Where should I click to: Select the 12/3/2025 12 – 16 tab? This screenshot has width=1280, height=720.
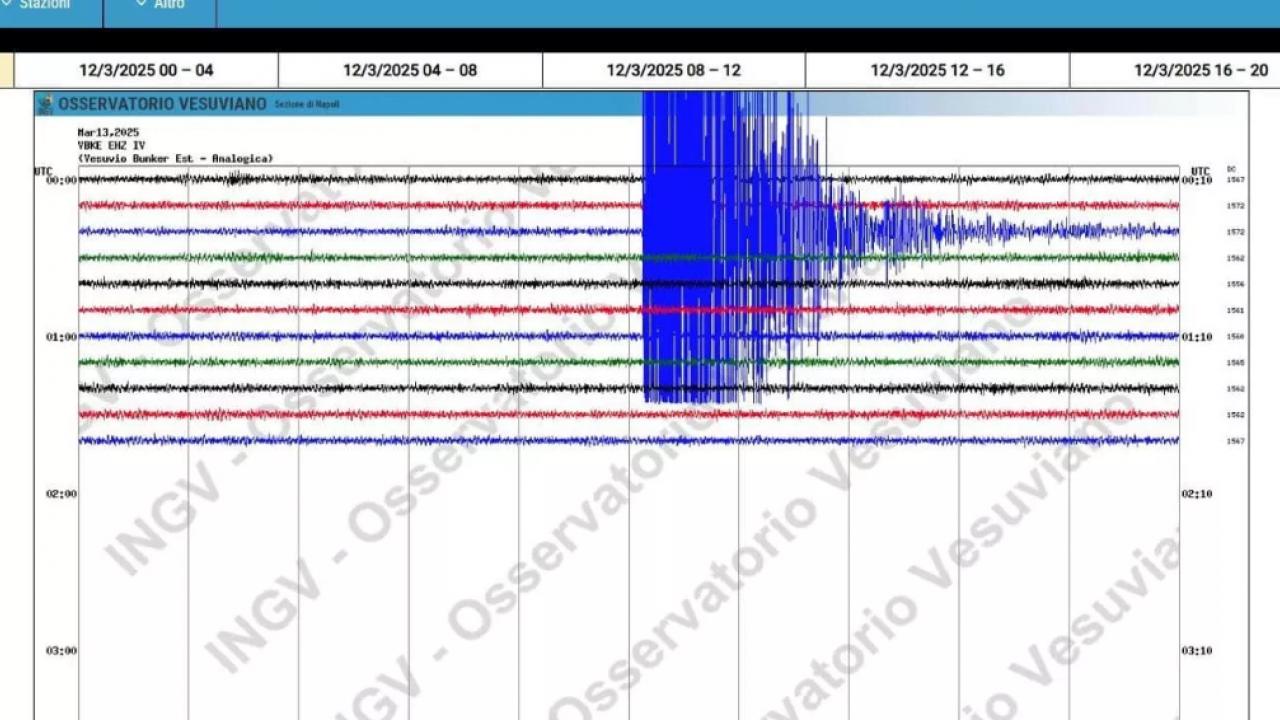click(937, 70)
